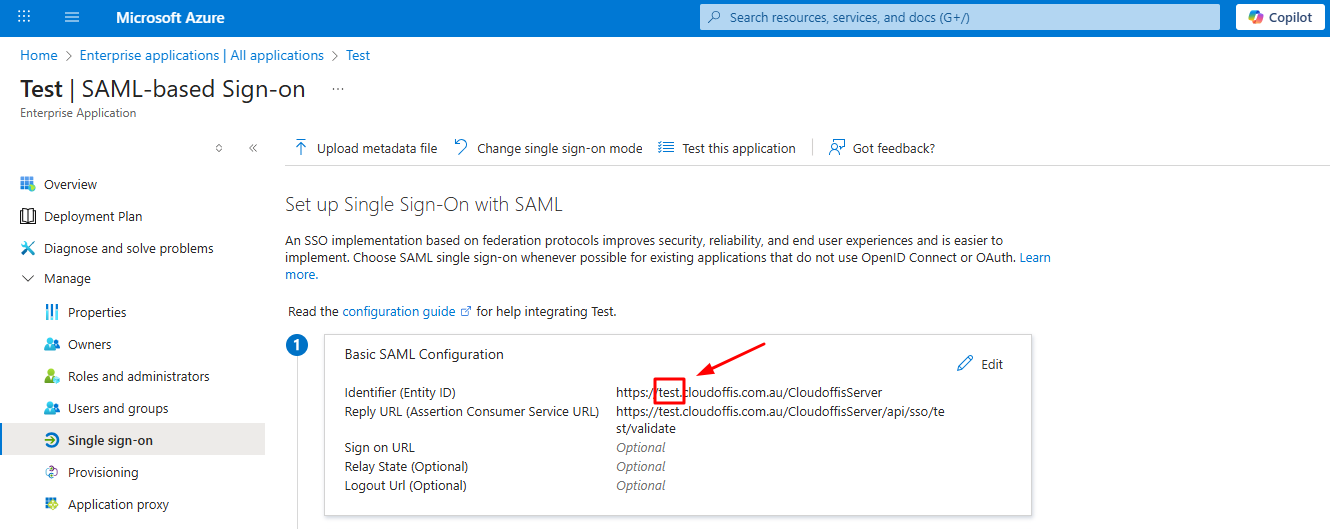Open Diagnose and solve problems
This screenshot has height=529, width=1330.
tap(128, 249)
